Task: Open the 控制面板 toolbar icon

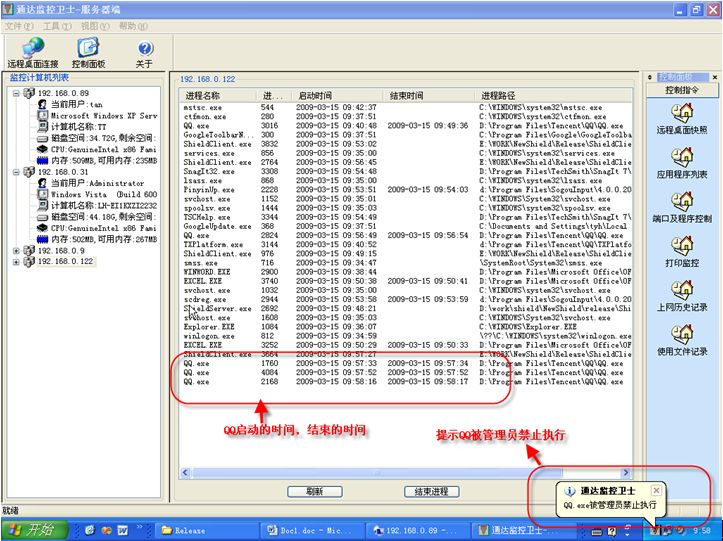Action: coord(88,52)
